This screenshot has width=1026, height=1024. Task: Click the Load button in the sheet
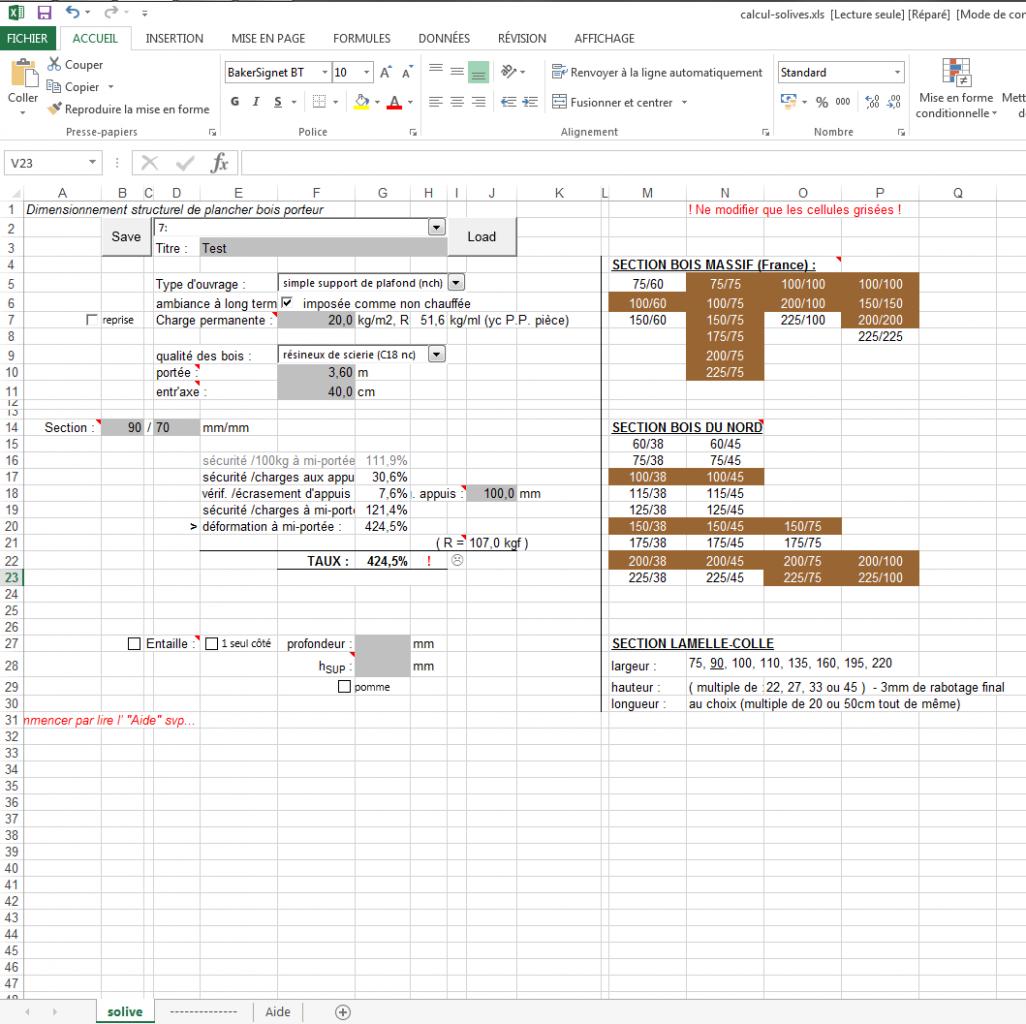click(x=482, y=236)
